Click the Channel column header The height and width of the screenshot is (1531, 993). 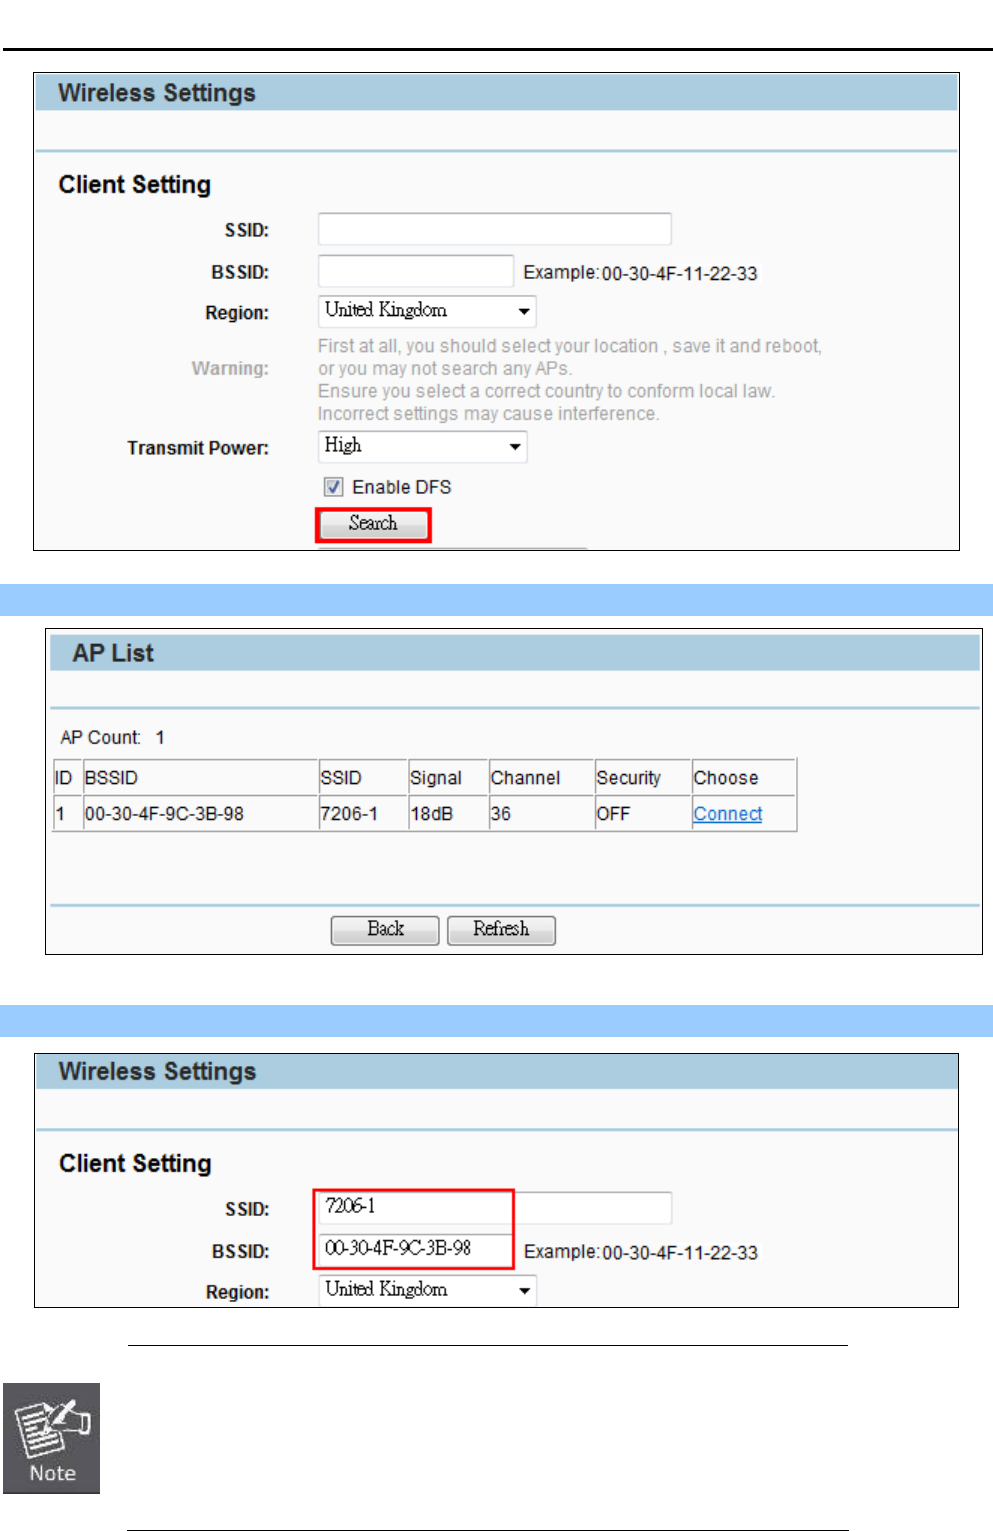point(541,777)
